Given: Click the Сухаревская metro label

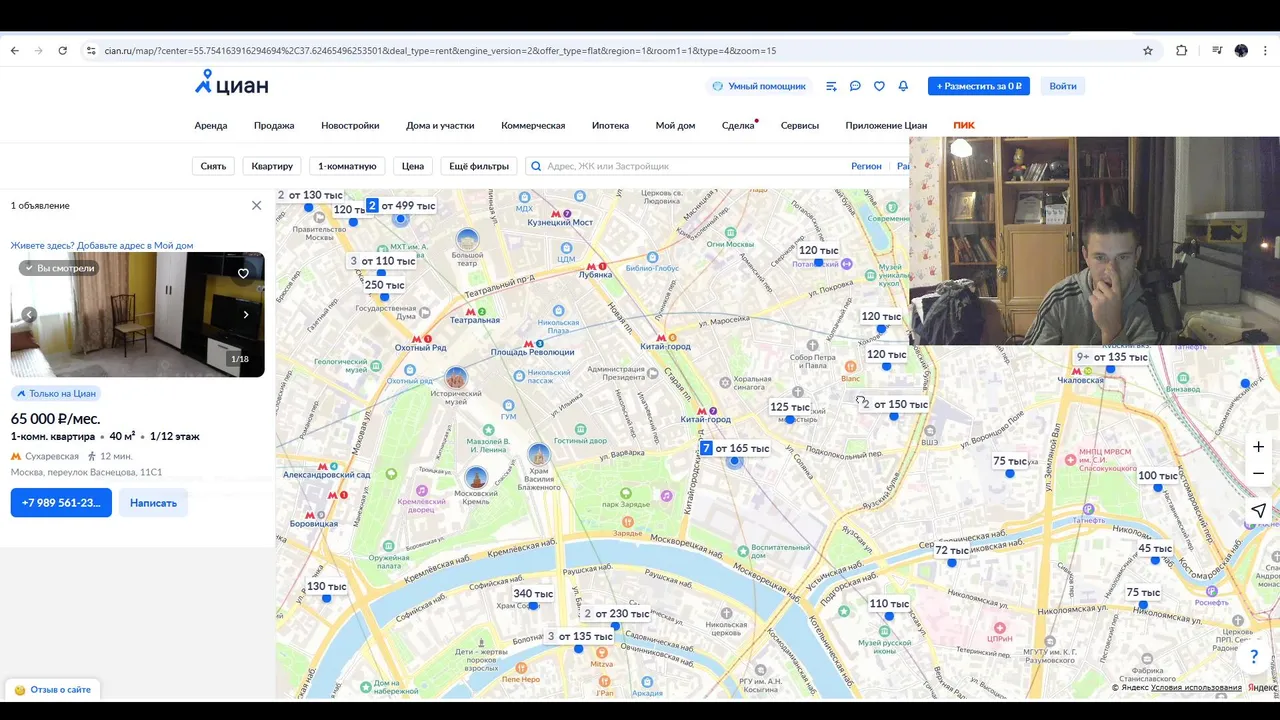Looking at the screenshot, I should [52, 456].
